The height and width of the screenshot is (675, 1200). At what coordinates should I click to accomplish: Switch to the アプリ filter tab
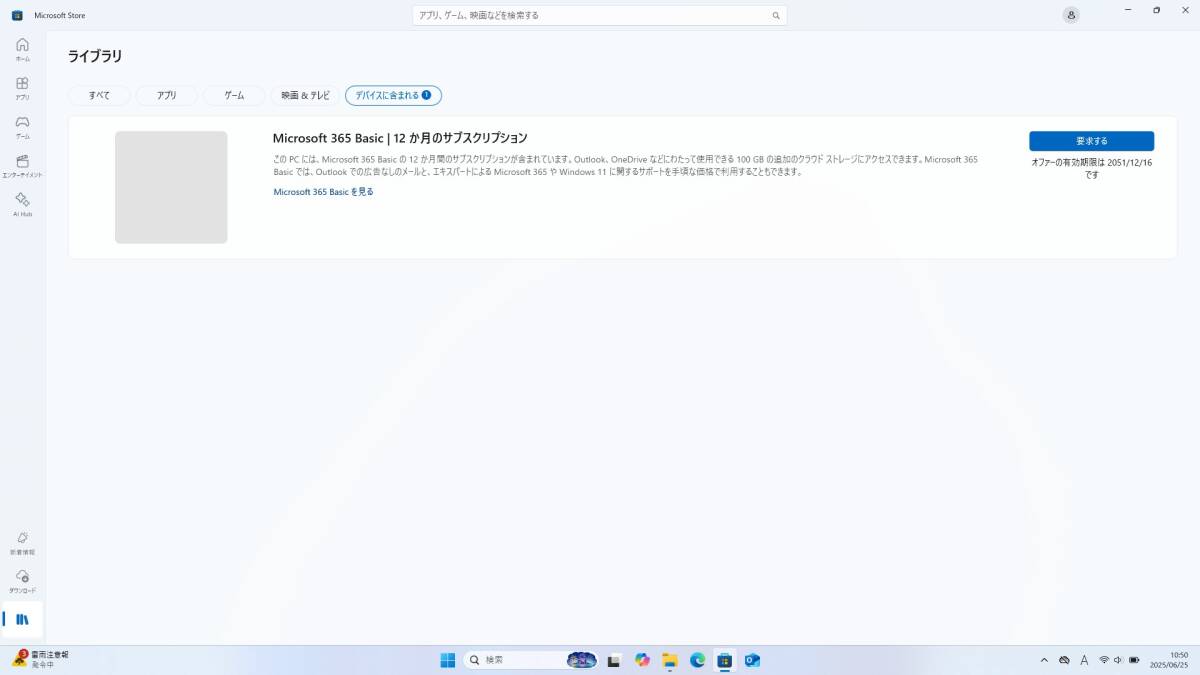point(166,95)
